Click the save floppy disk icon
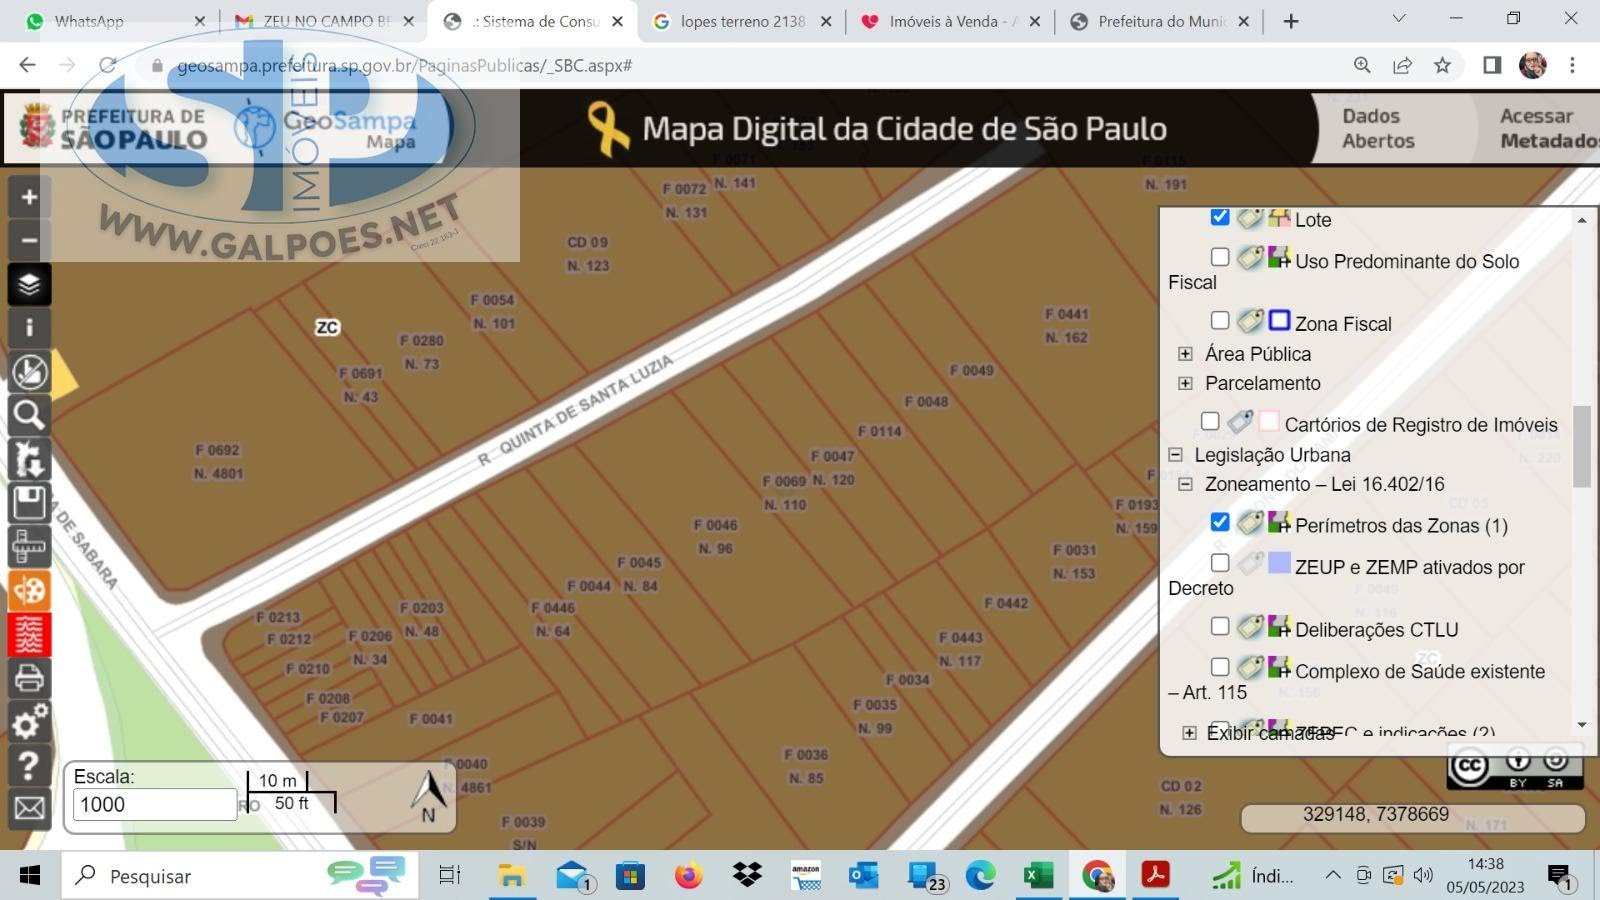This screenshot has height=900, width=1600. pyautogui.click(x=29, y=503)
